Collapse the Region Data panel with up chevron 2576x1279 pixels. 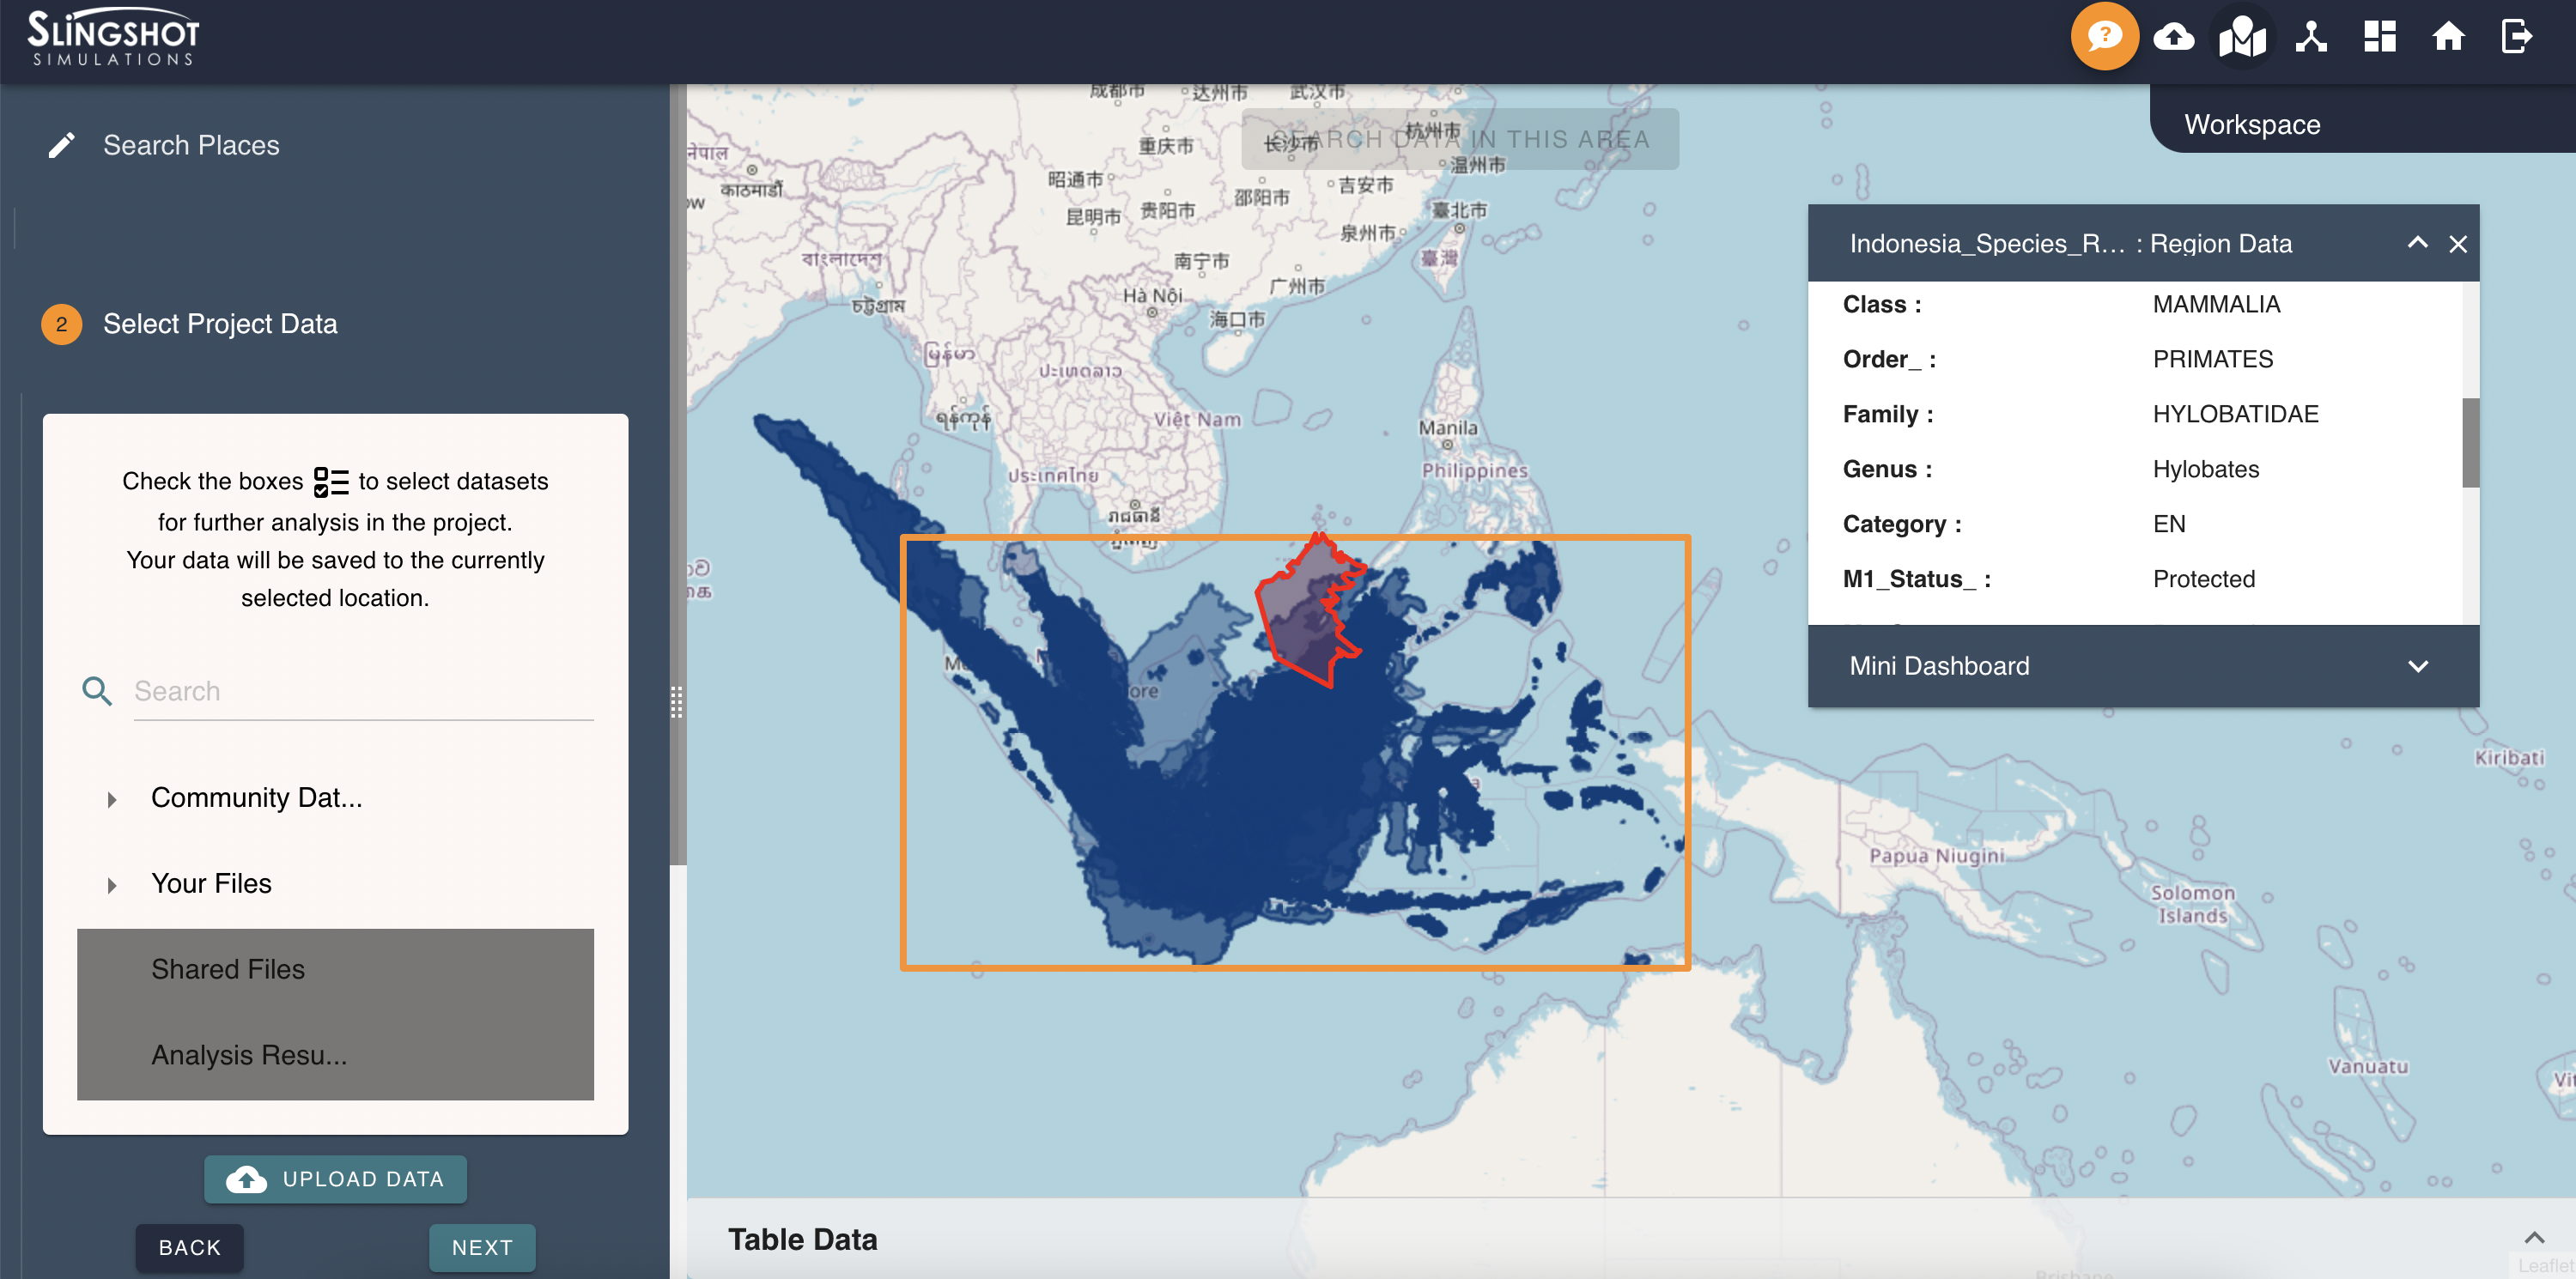pos(2417,243)
